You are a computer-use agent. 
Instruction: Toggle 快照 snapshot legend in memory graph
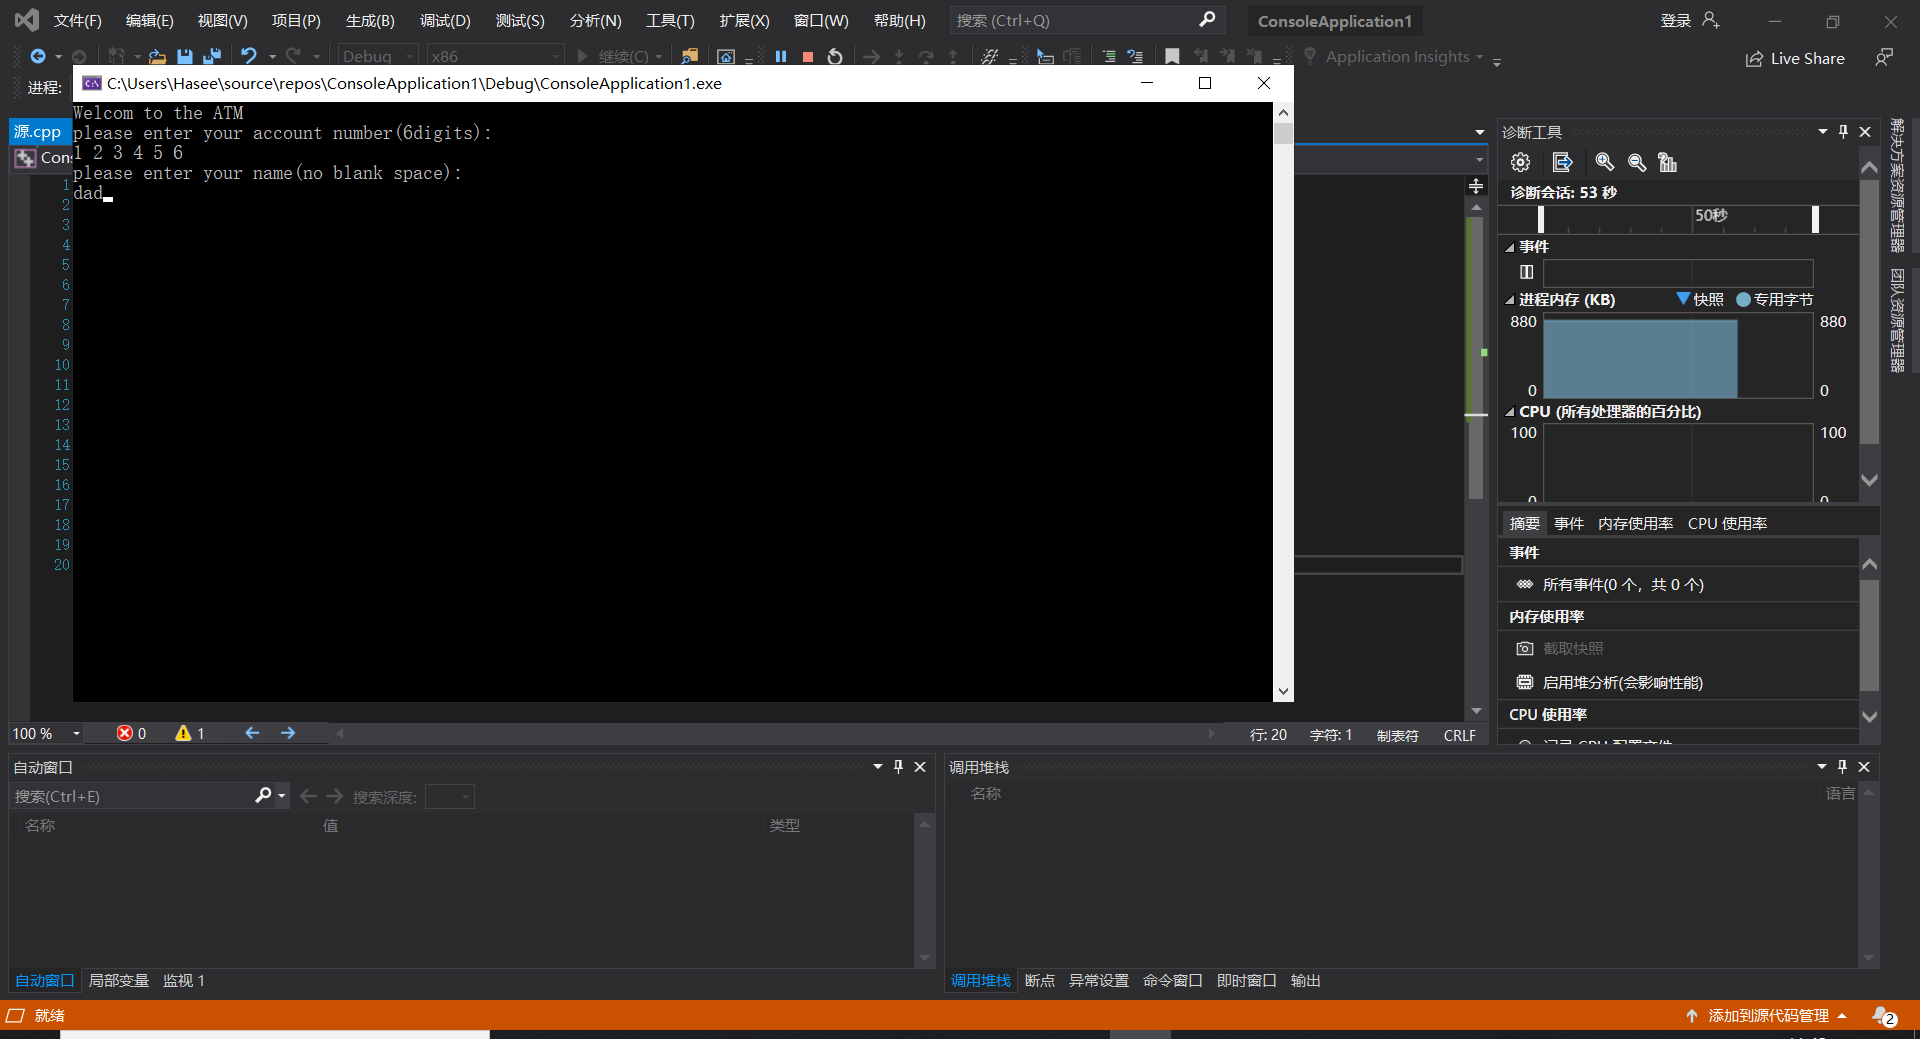pyautogui.click(x=1700, y=300)
